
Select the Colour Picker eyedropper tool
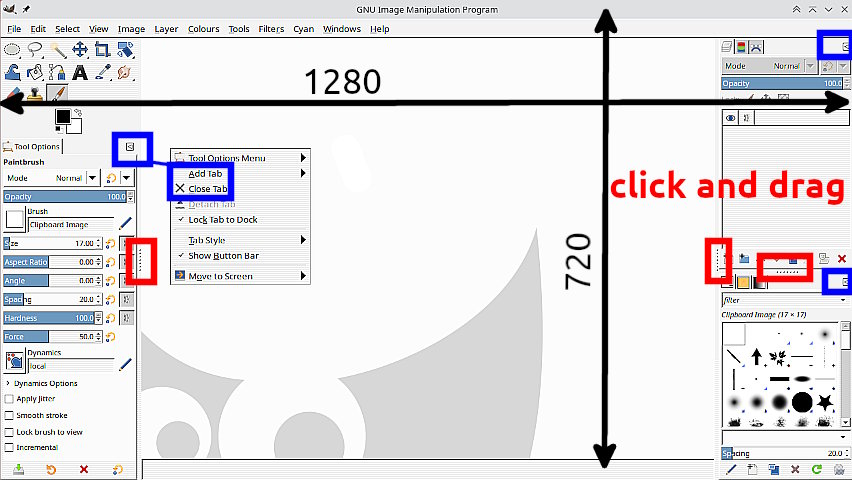tap(103, 72)
